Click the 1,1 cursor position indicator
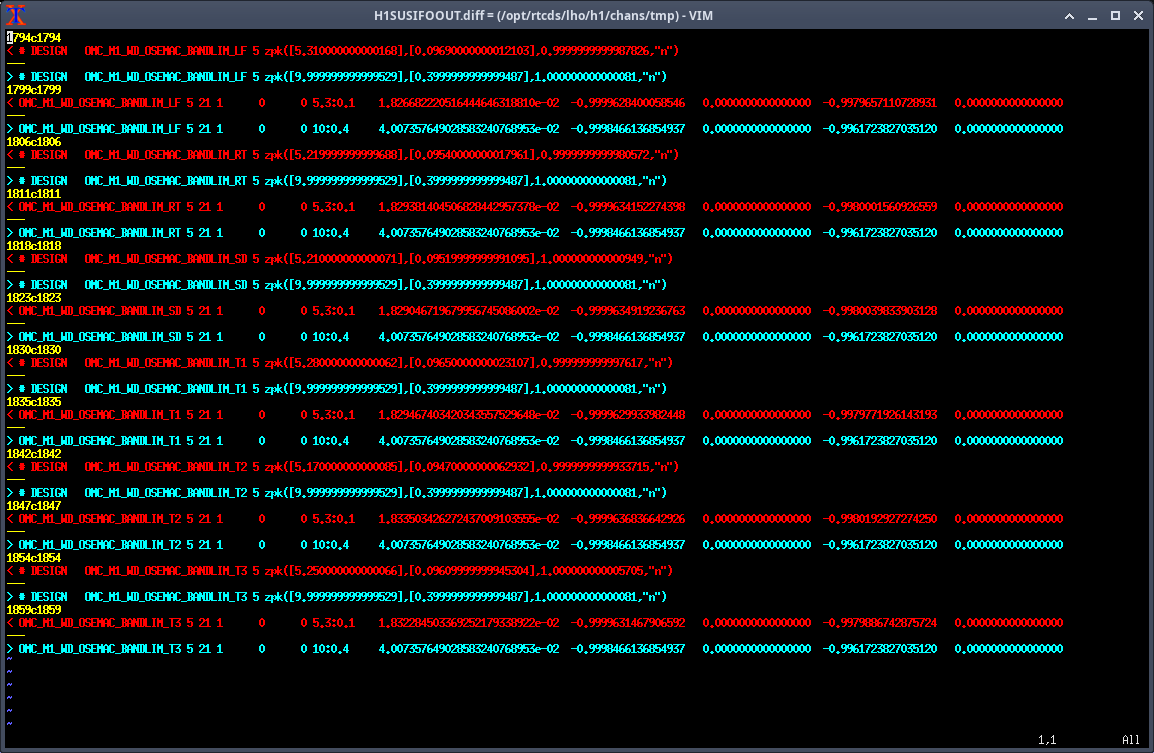The image size is (1154, 753). coord(1047,740)
